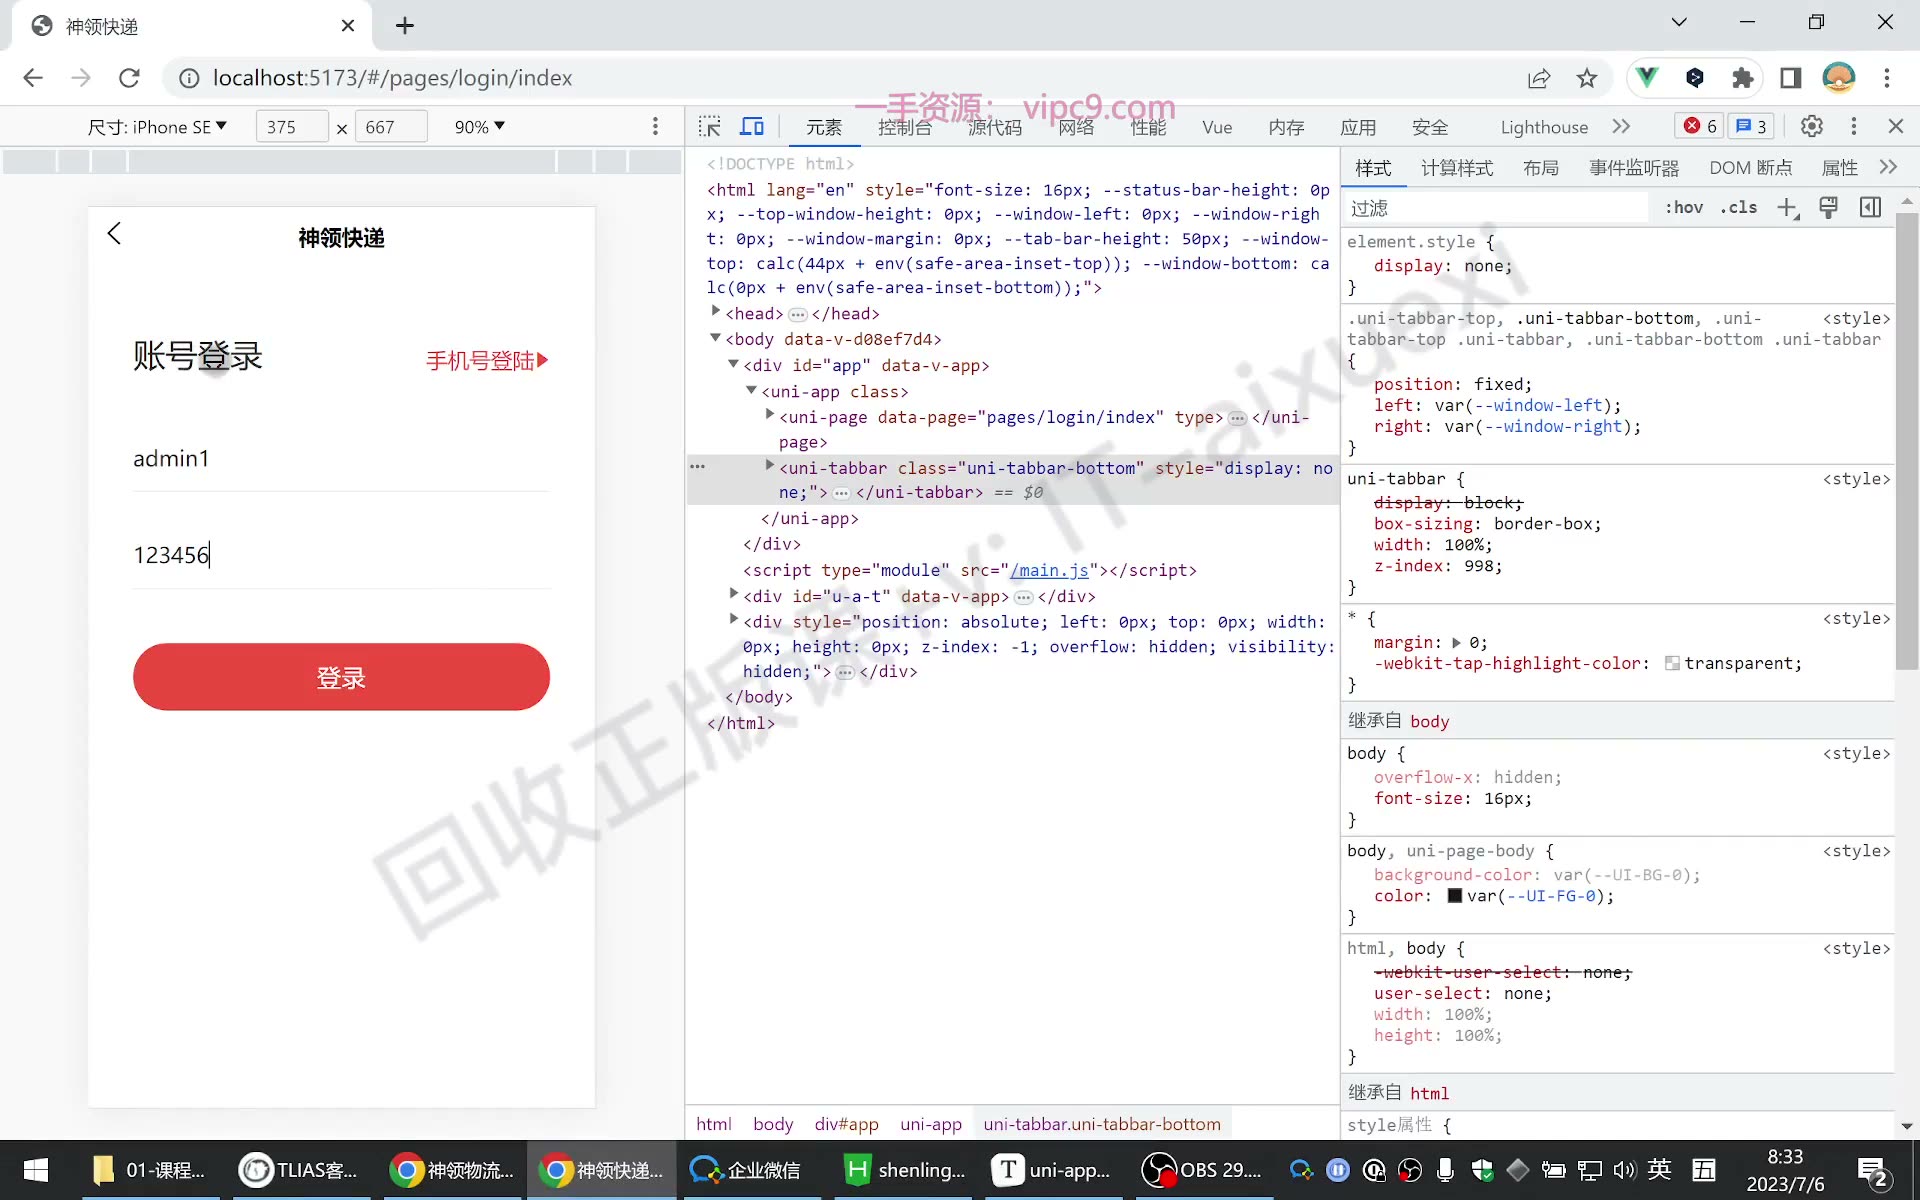Switch to the Lighthouse tab
The width and height of the screenshot is (1920, 1200).
coord(1544,127)
